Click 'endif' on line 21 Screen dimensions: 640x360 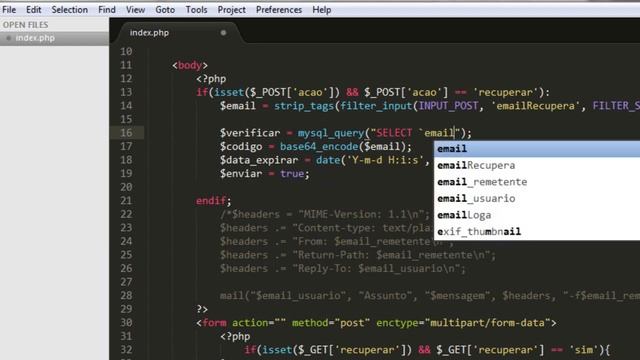(x=211, y=201)
